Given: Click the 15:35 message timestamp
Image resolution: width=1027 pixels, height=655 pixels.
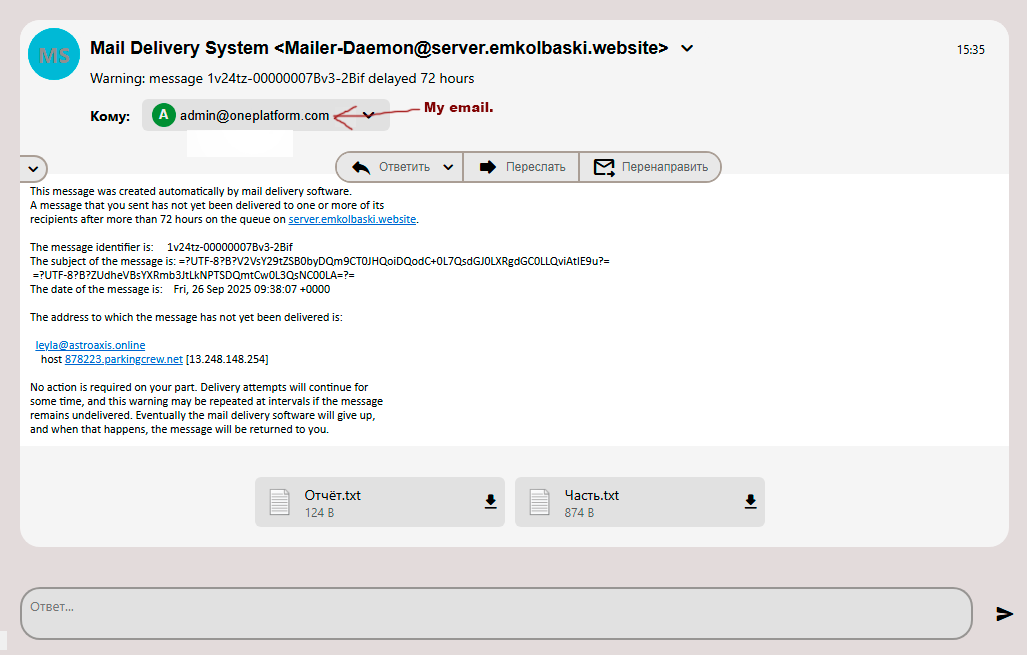Looking at the screenshot, I should (x=970, y=49).
